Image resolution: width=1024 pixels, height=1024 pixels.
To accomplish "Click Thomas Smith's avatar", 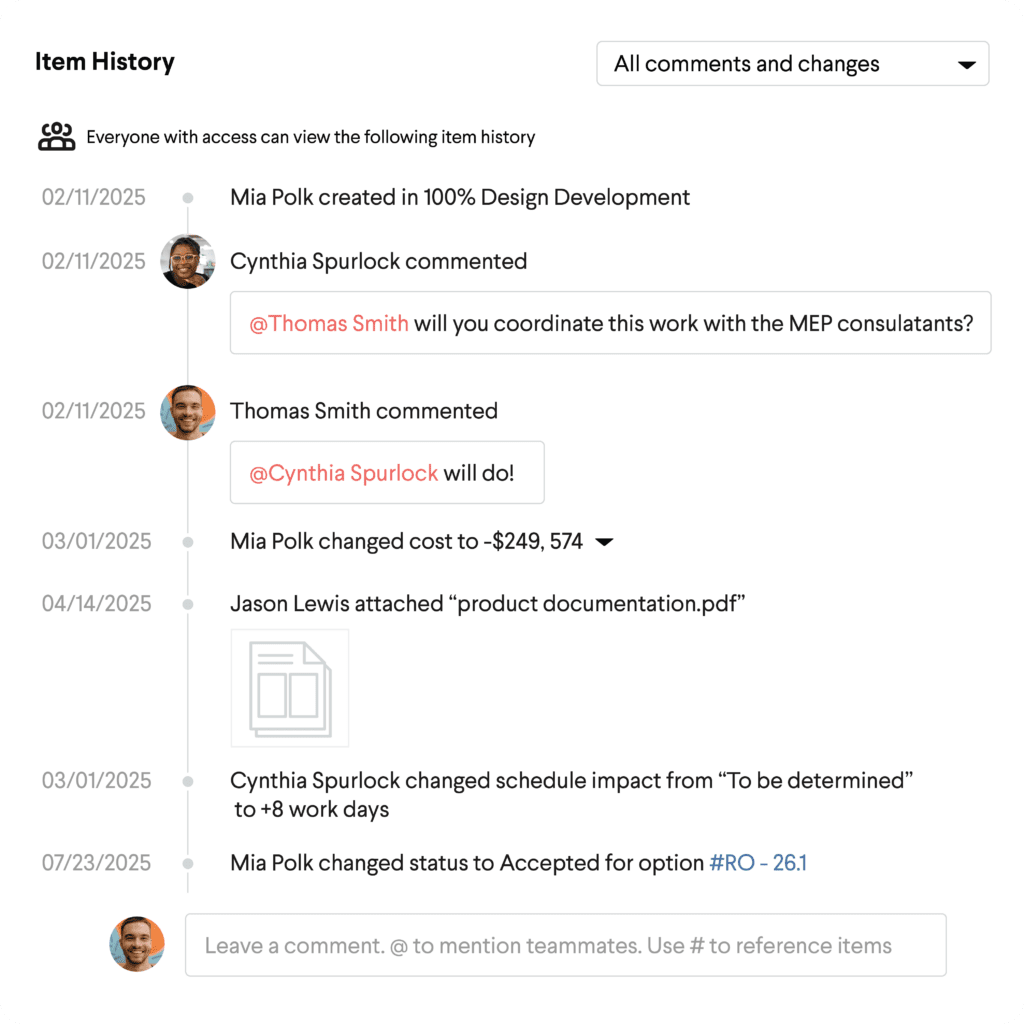I will point(188,411).
